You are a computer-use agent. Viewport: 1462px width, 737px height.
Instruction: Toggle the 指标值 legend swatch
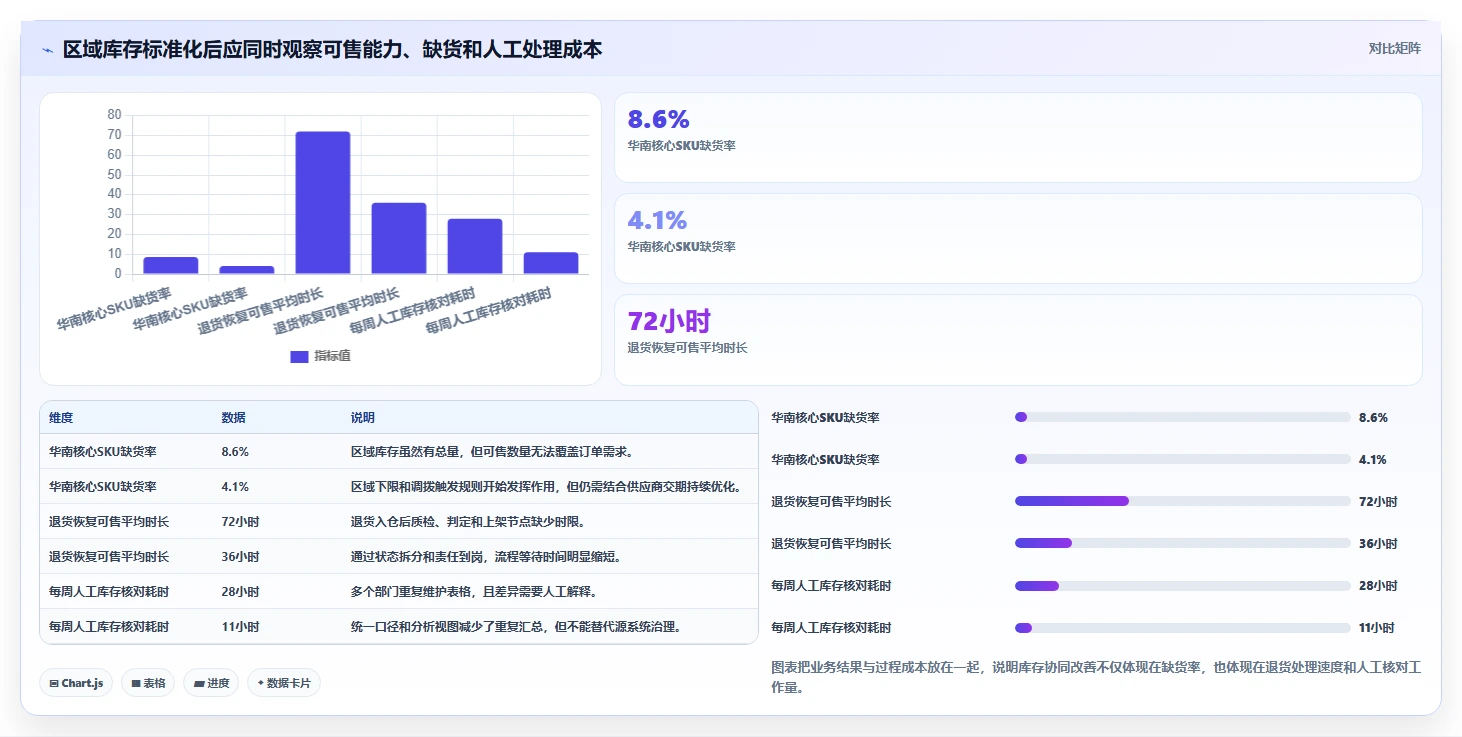pyautogui.click(x=299, y=356)
